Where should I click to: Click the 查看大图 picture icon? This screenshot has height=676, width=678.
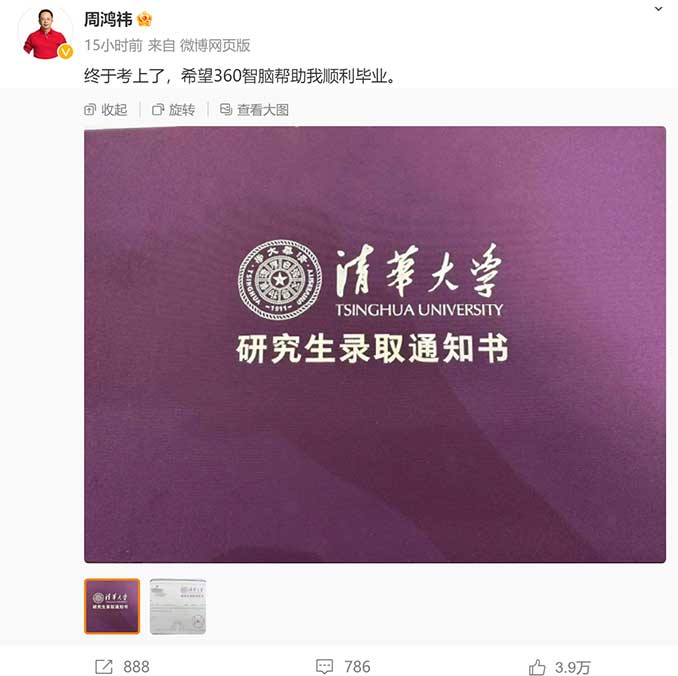point(226,109)
